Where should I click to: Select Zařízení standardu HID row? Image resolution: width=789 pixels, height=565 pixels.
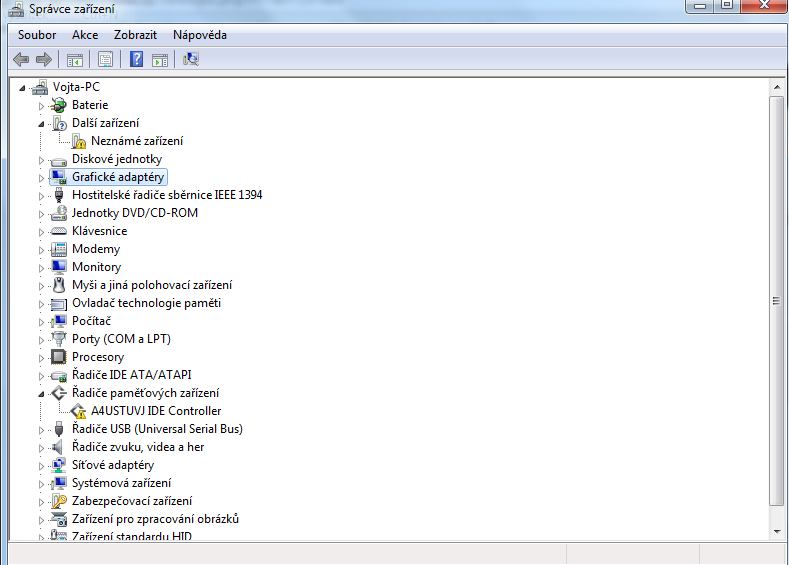pos(132,536)
